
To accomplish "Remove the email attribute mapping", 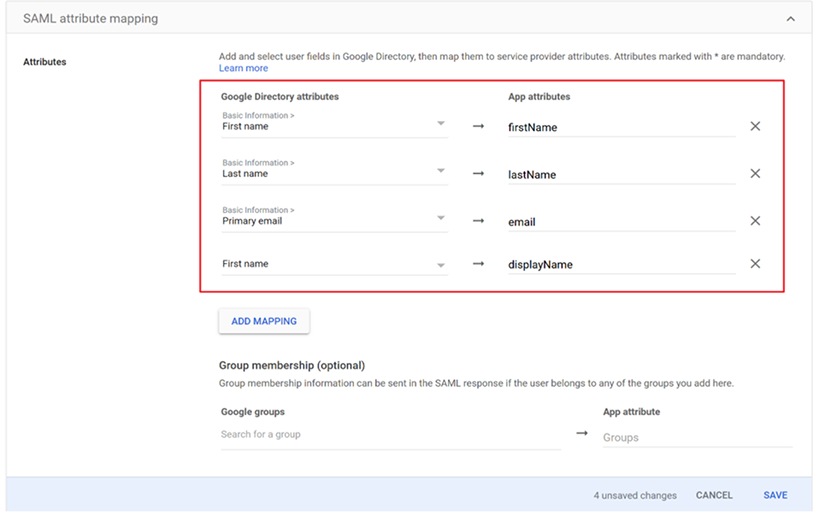I will 755,221.
